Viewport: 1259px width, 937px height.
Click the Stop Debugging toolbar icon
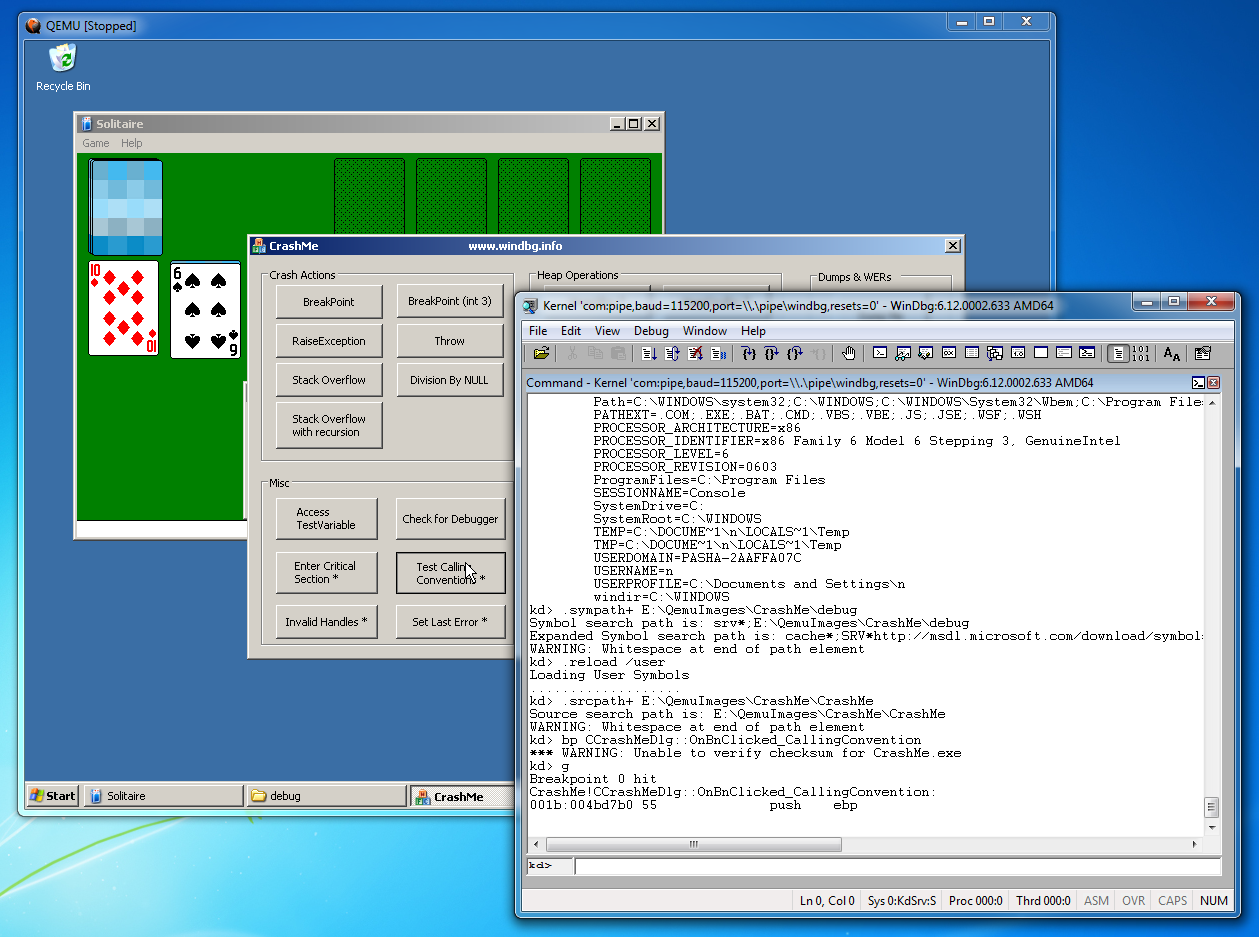(694, 353)
